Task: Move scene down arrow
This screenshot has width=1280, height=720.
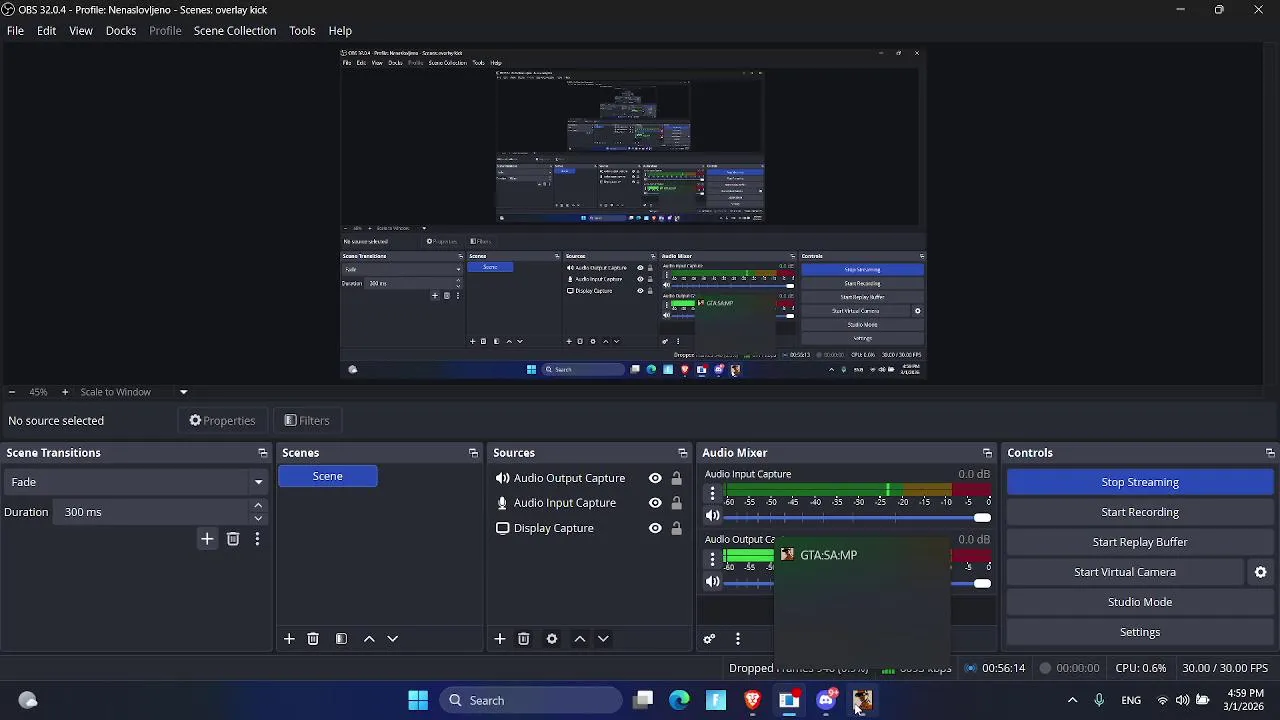Action: (393, 639)
